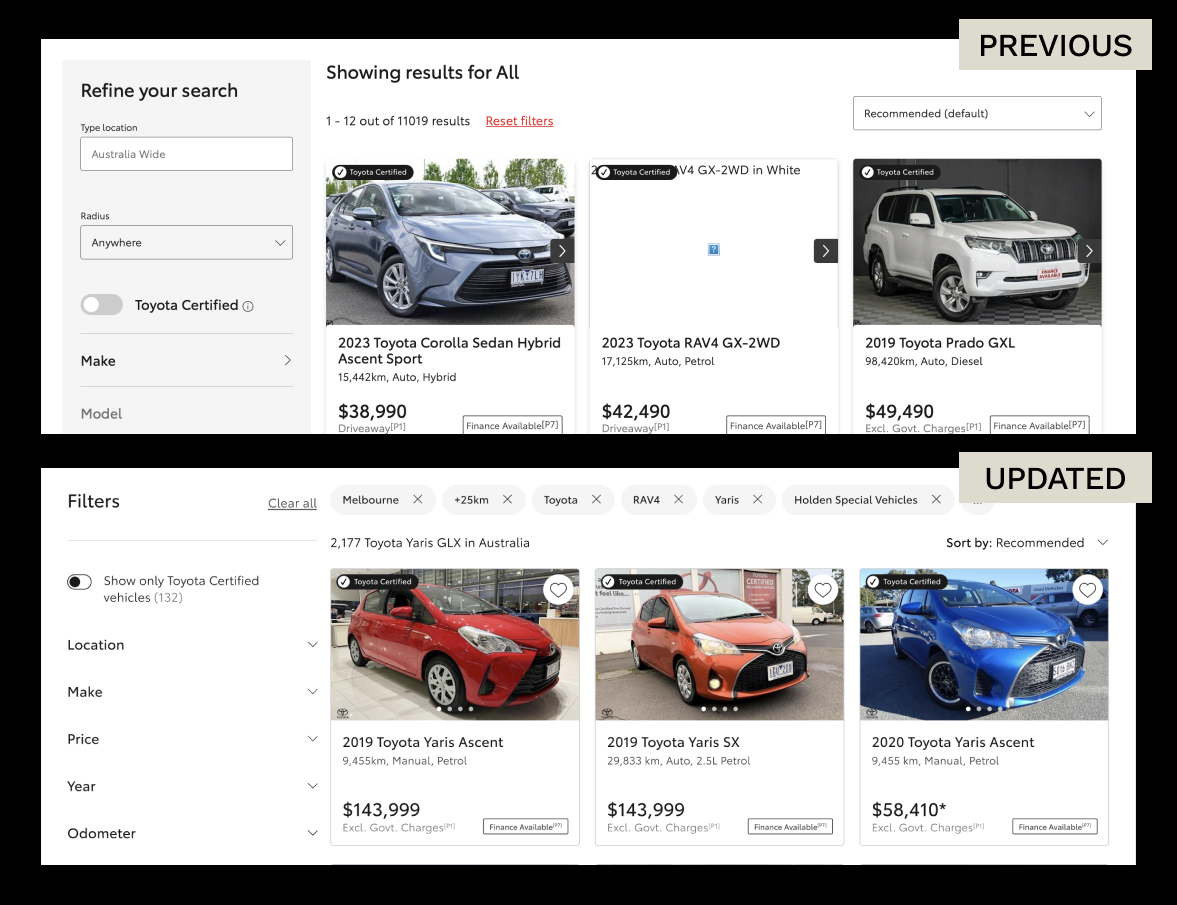Remove the Yaris filter chip
This screenshot has height=905, width=1177.
click(757, 500)
